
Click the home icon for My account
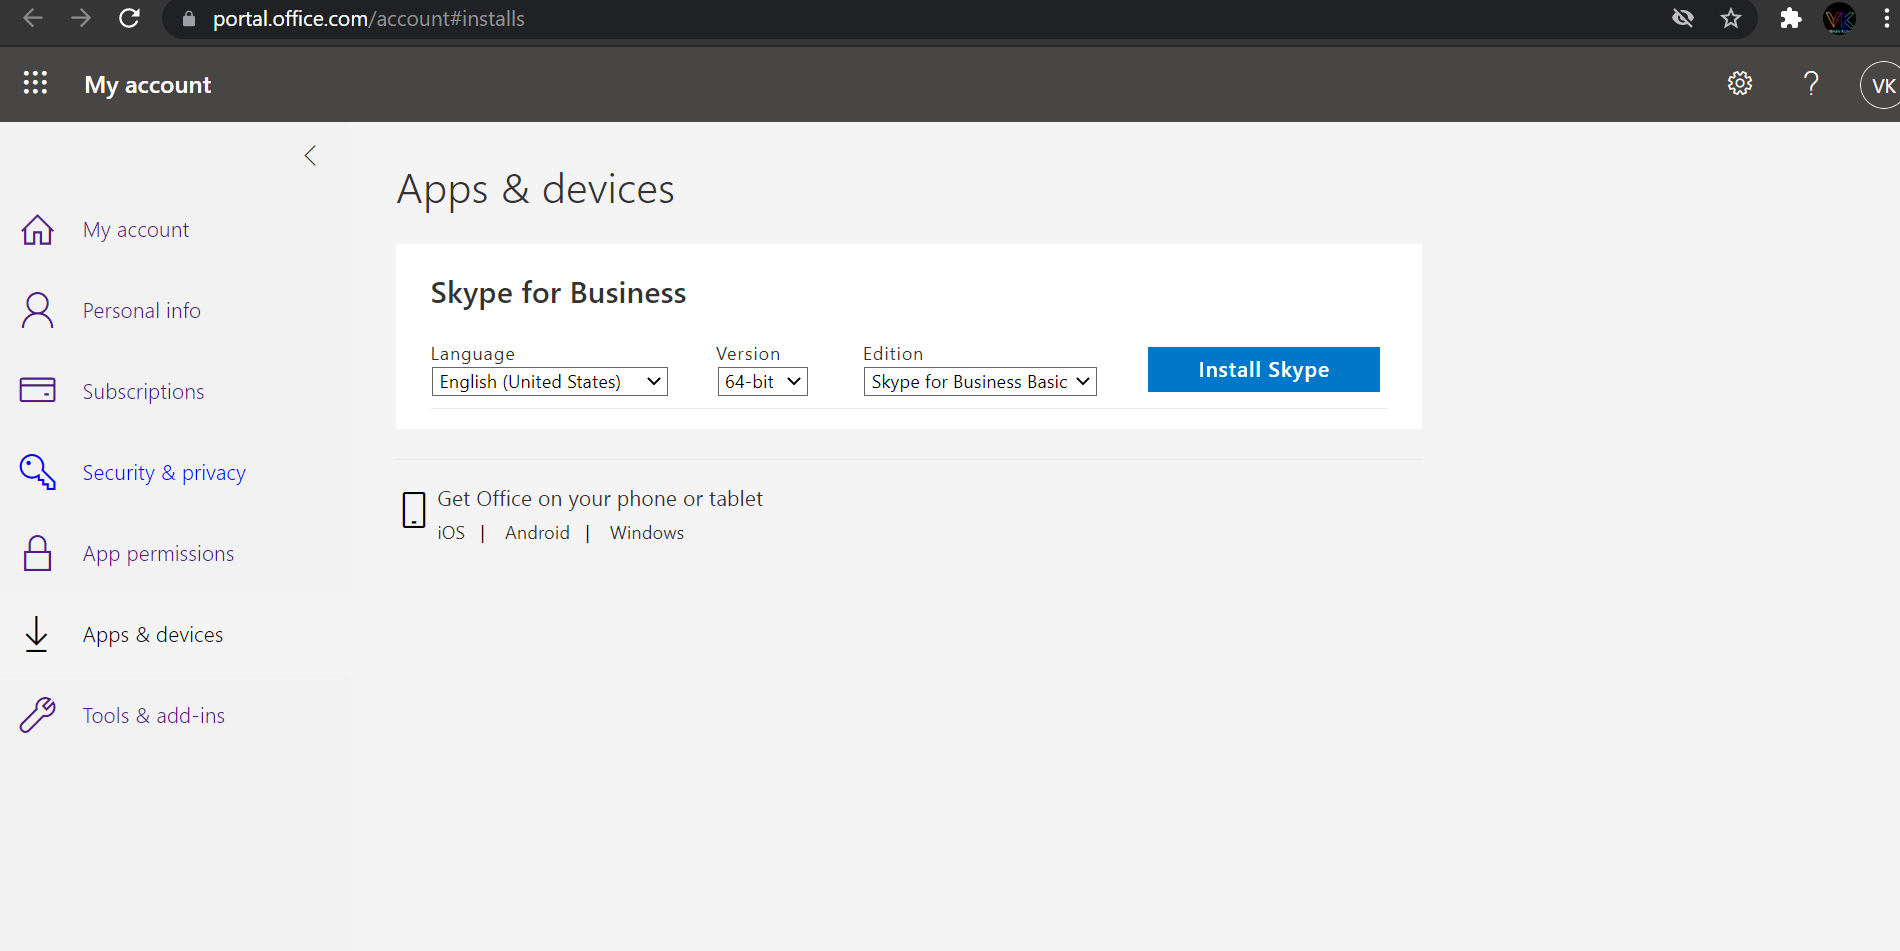[x=38, y=230]
